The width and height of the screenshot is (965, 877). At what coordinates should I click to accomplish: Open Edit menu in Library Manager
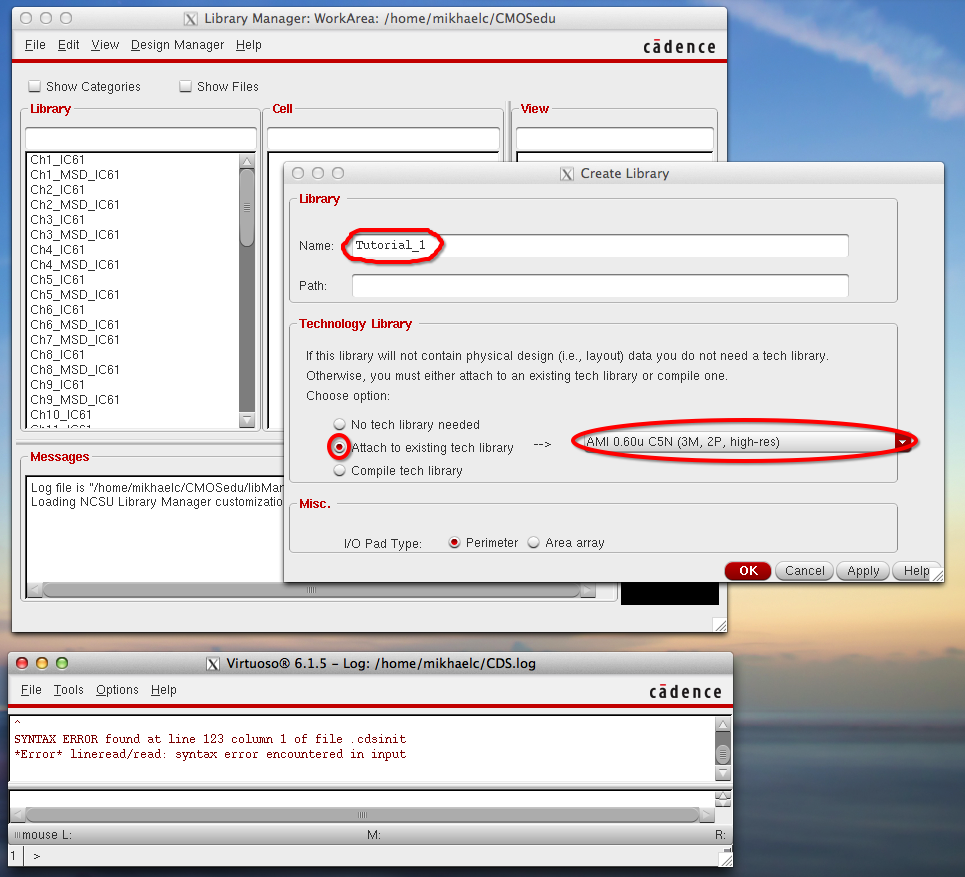[x=68, y=45]
